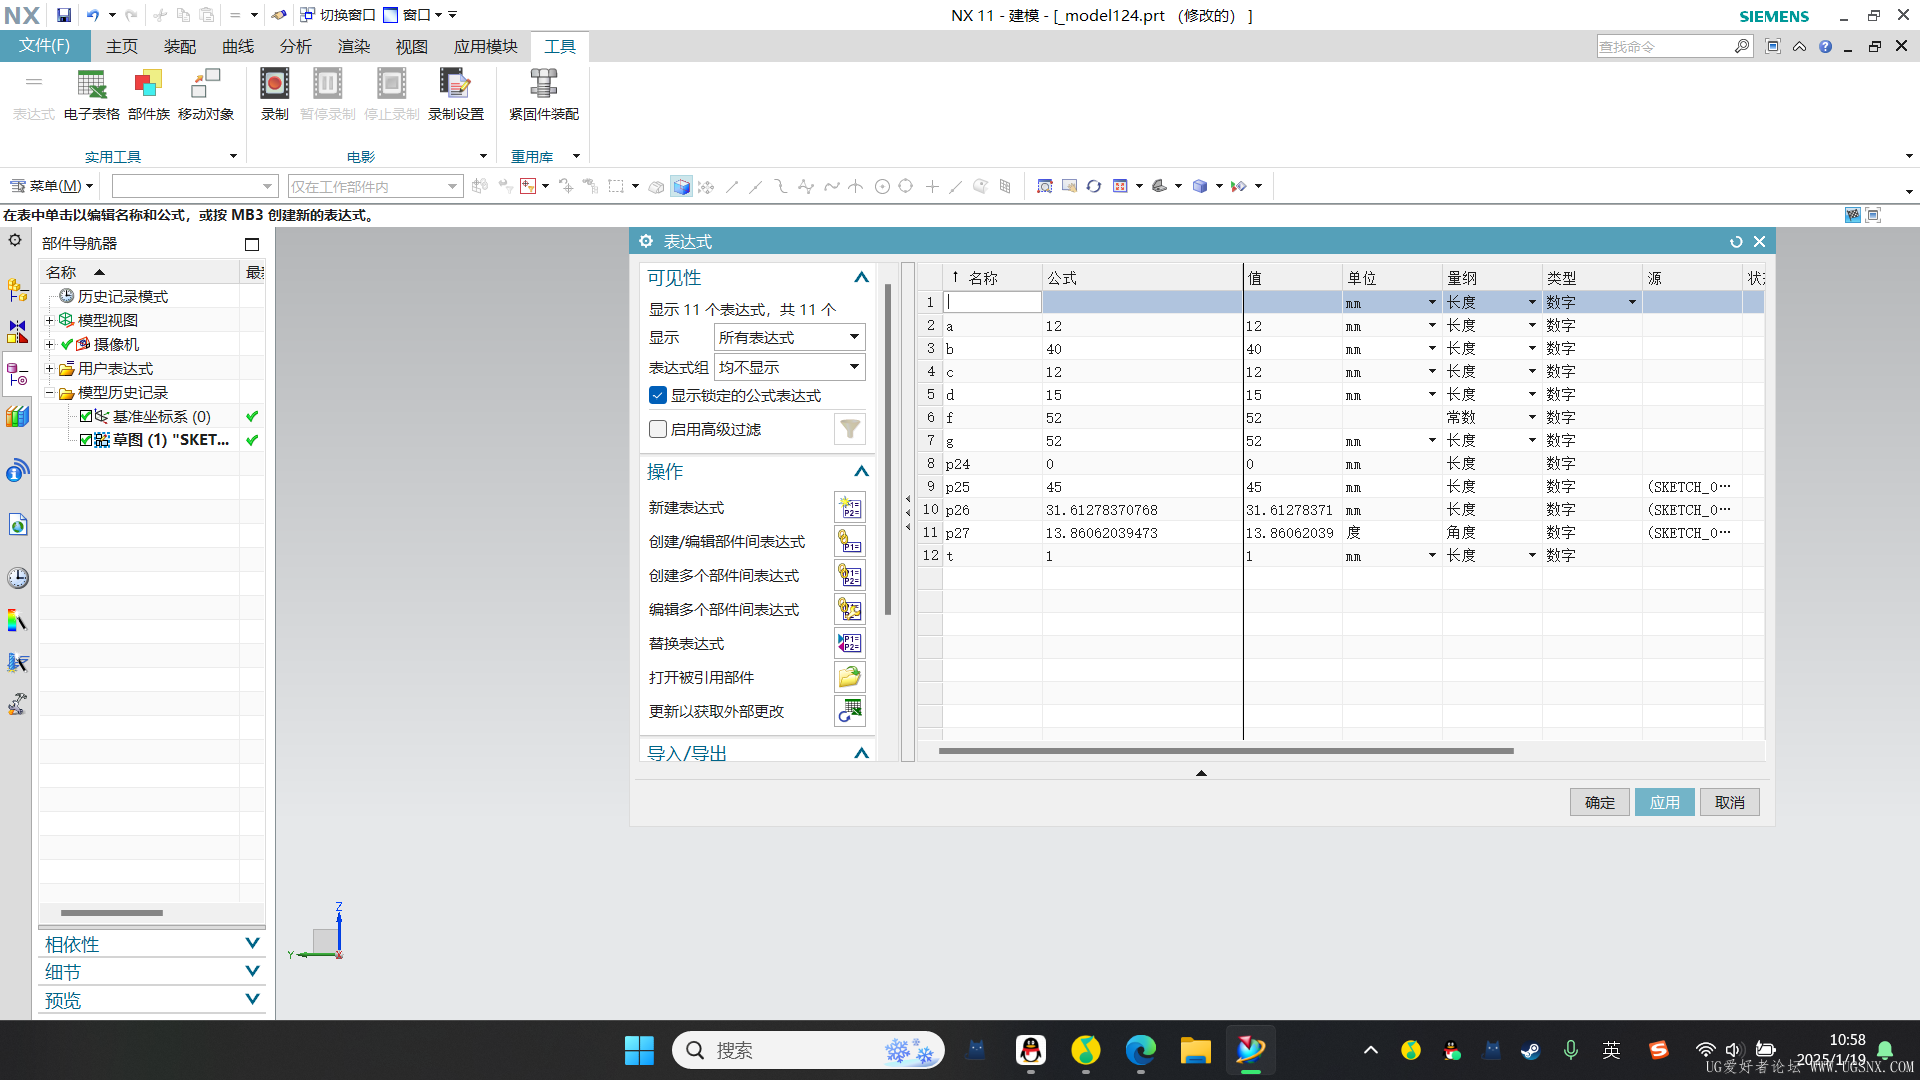Click the 应用 button
The image size is (1920, 1080).
pyautogui.click(x=1665, y=802)
